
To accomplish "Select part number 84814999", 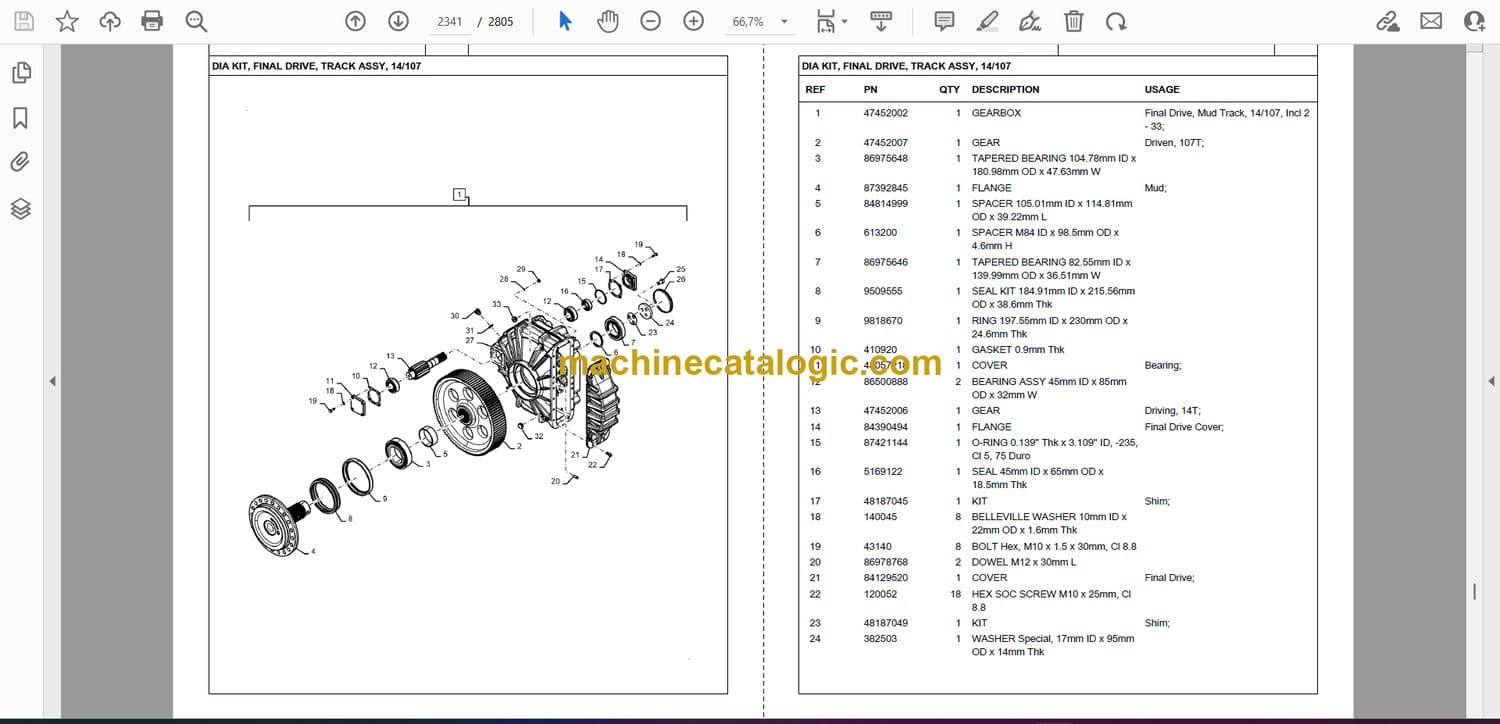I will point(886,204).
